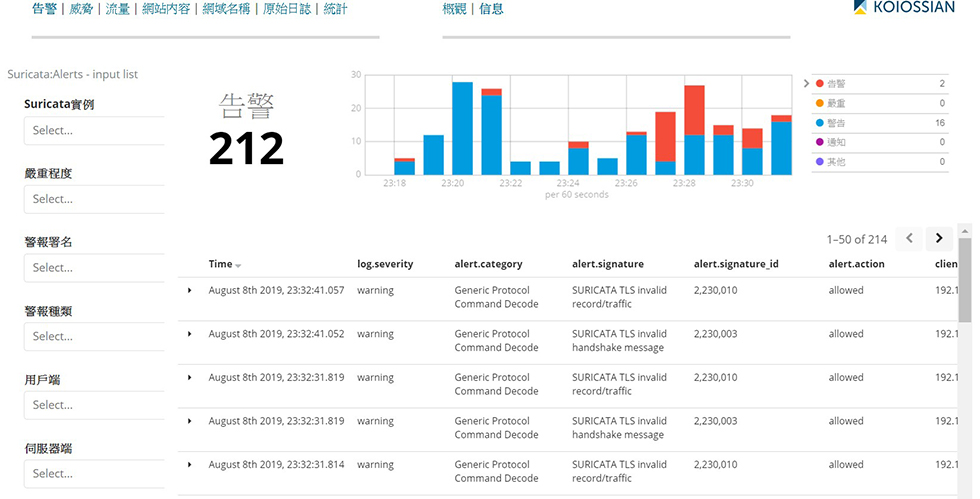Collapse the chart legend panel arrow
The width and height of the screenshot is (980, 499).
pos(807,84)
